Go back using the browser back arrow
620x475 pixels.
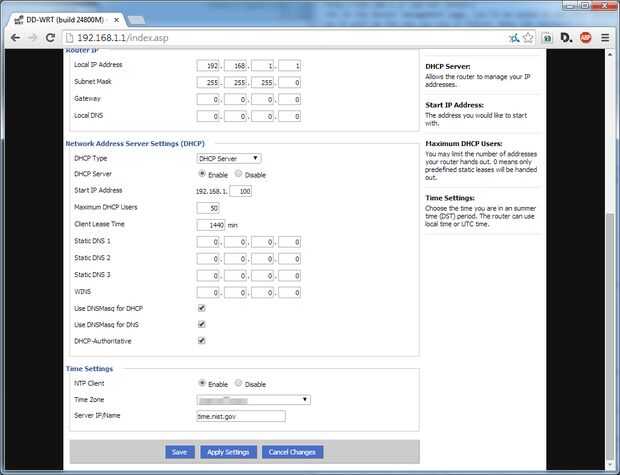[x=15, y=38]
